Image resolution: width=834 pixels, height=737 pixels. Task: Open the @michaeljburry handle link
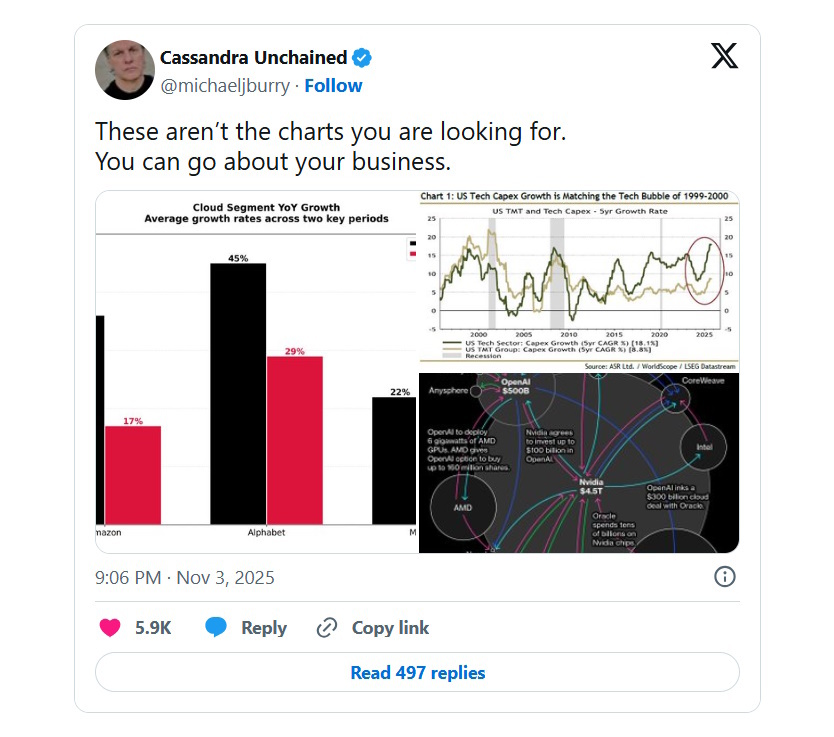pyautogui.click(x=225, y=86)
